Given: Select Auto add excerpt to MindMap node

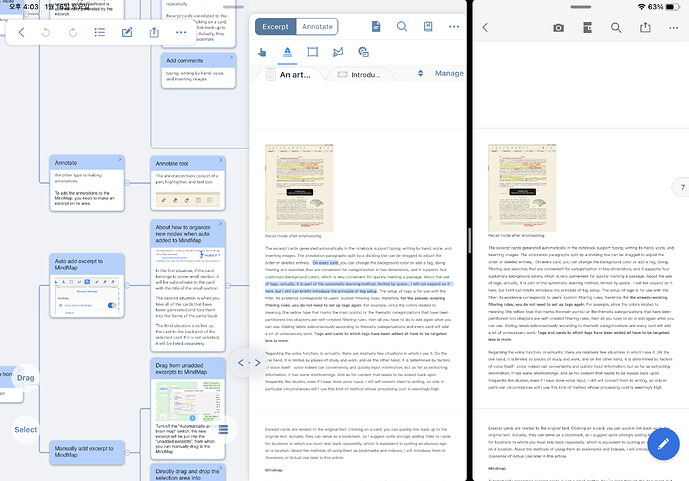Looking at the screenshot, I should (x=87, y=286).
